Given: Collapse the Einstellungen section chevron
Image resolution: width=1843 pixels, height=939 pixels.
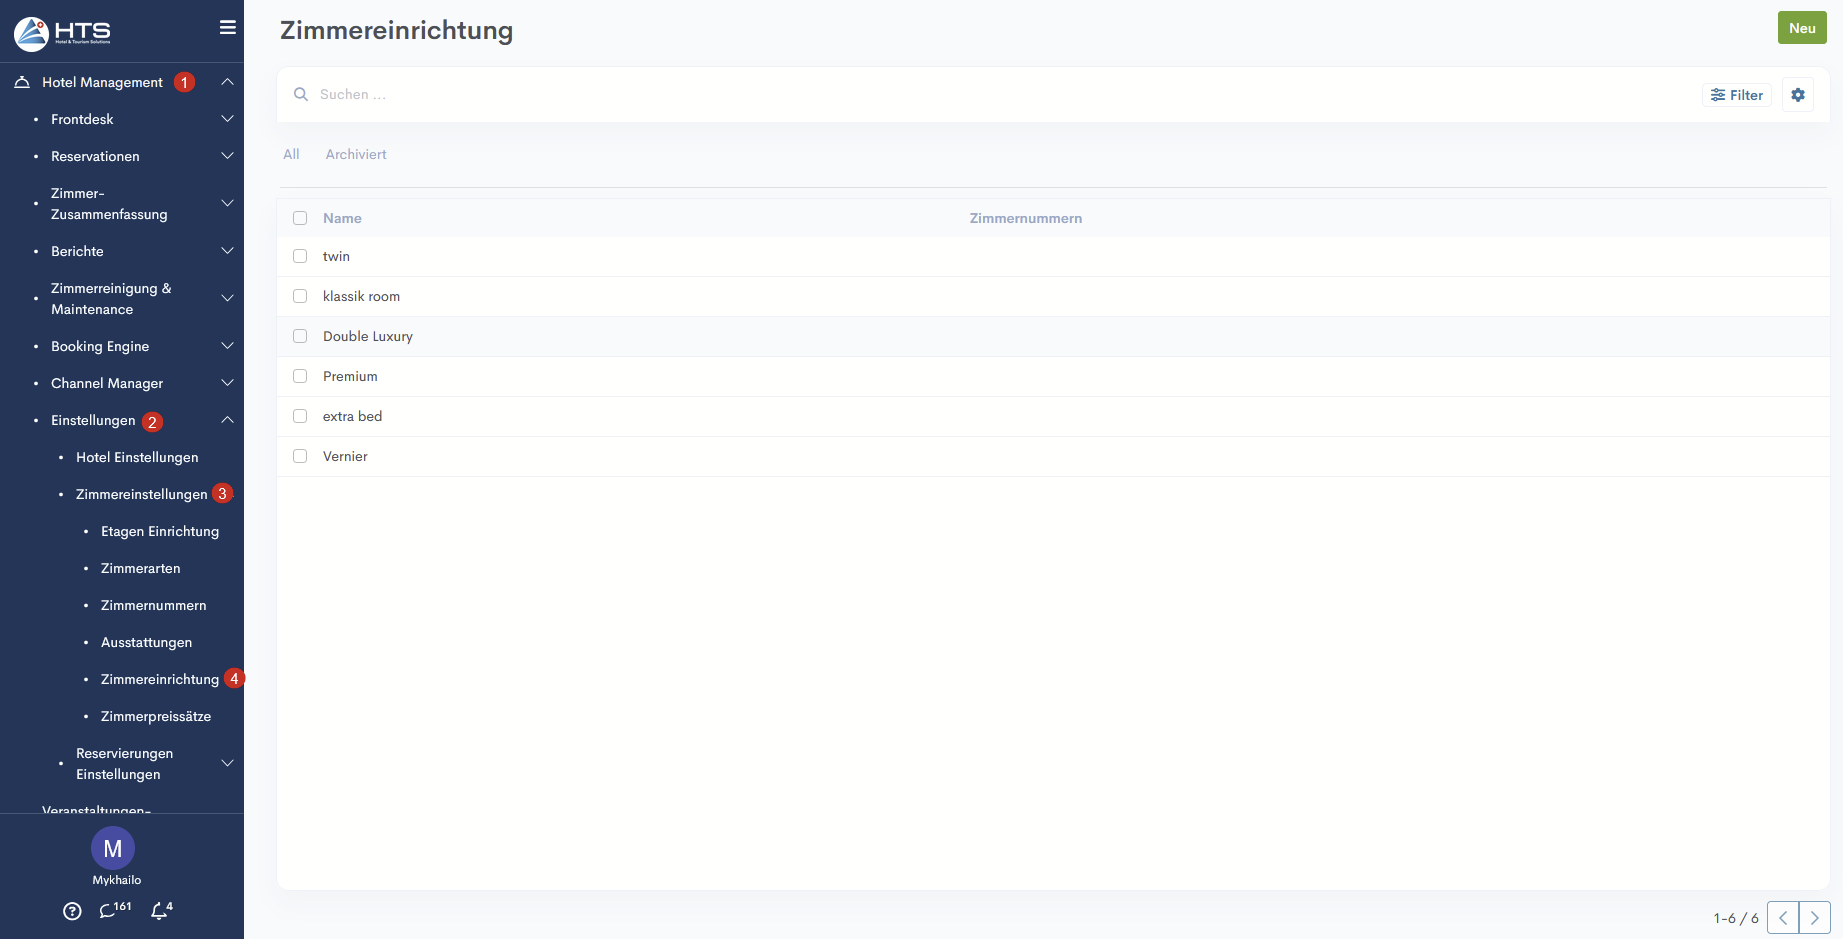Looking at the screenshot, I should [227, 420].
